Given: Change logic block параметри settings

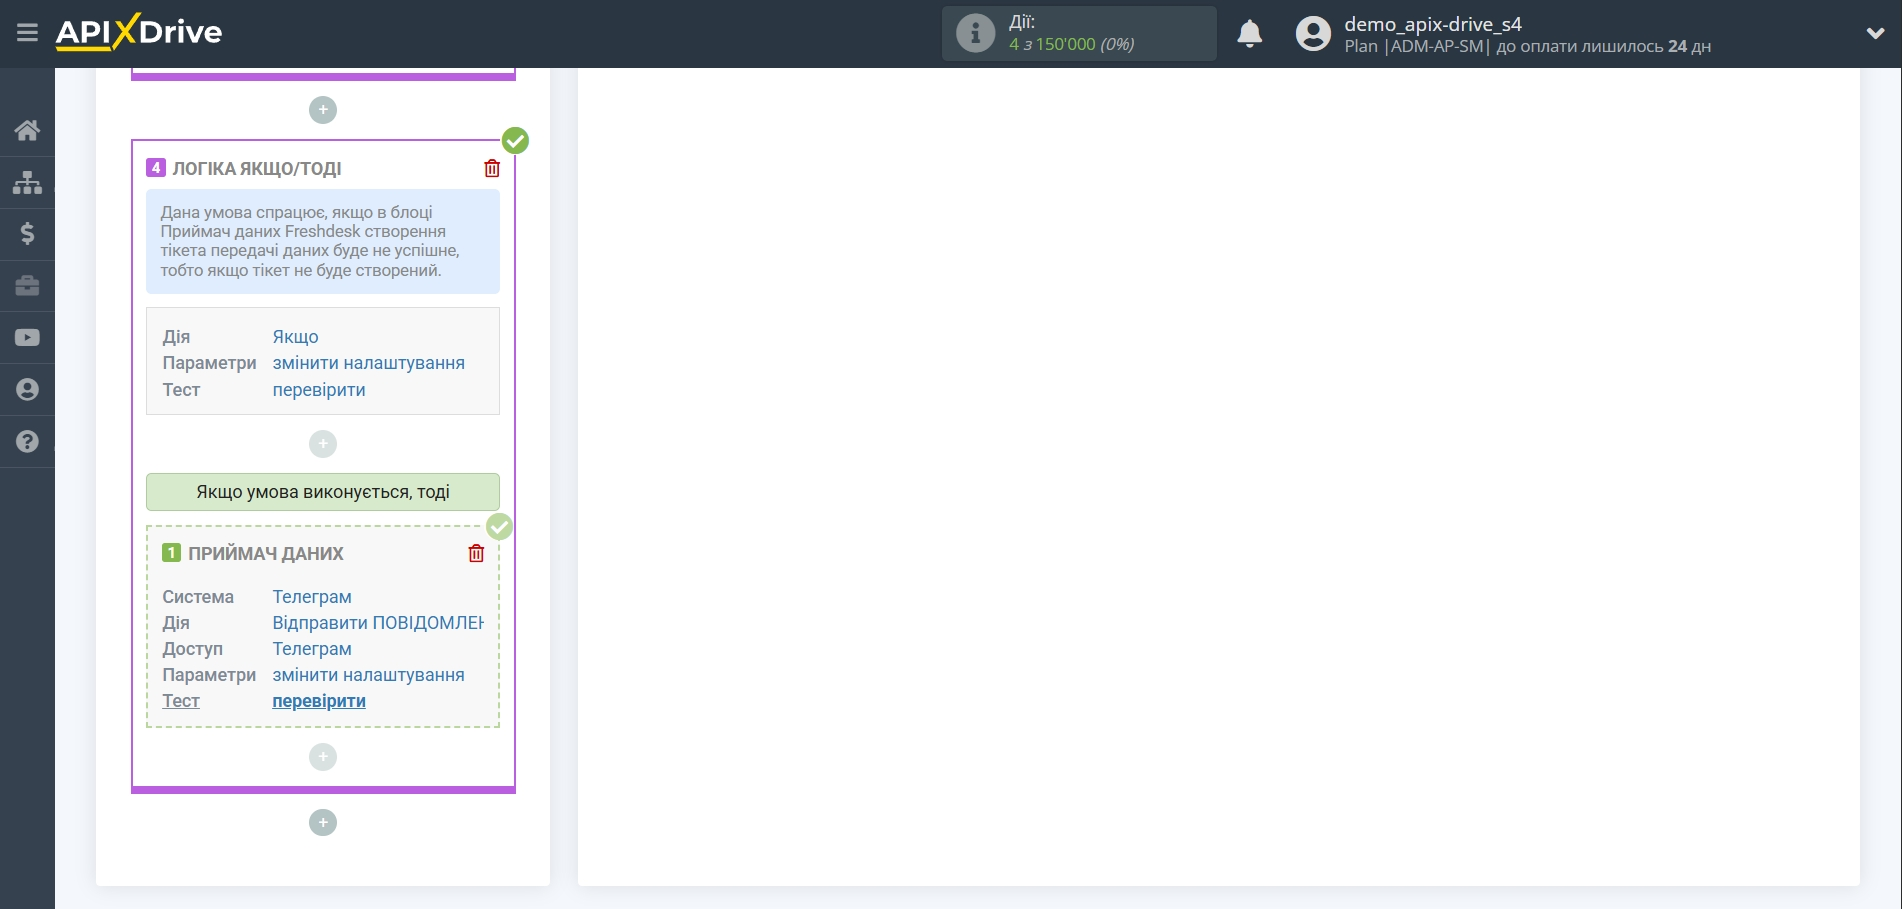Looking at the screenshot, I should point(368,363).
